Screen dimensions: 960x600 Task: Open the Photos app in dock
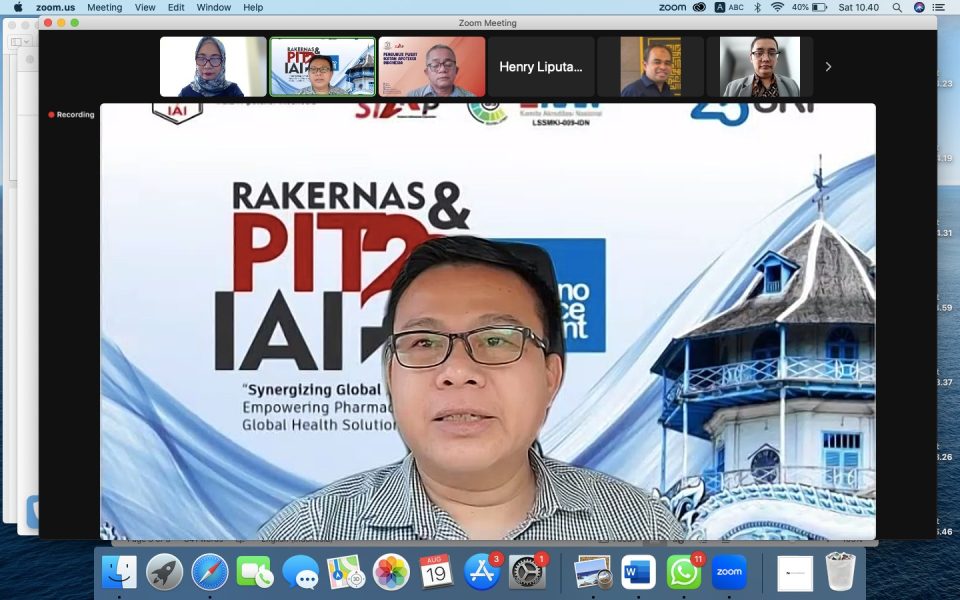pos(391,572)
